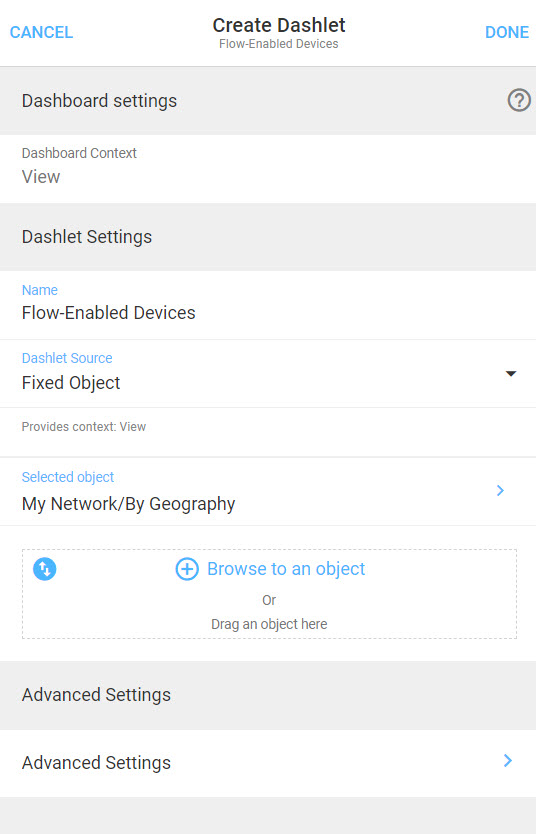
Task: Click the plus circle browse icon
Action: (x=187, y=569)
